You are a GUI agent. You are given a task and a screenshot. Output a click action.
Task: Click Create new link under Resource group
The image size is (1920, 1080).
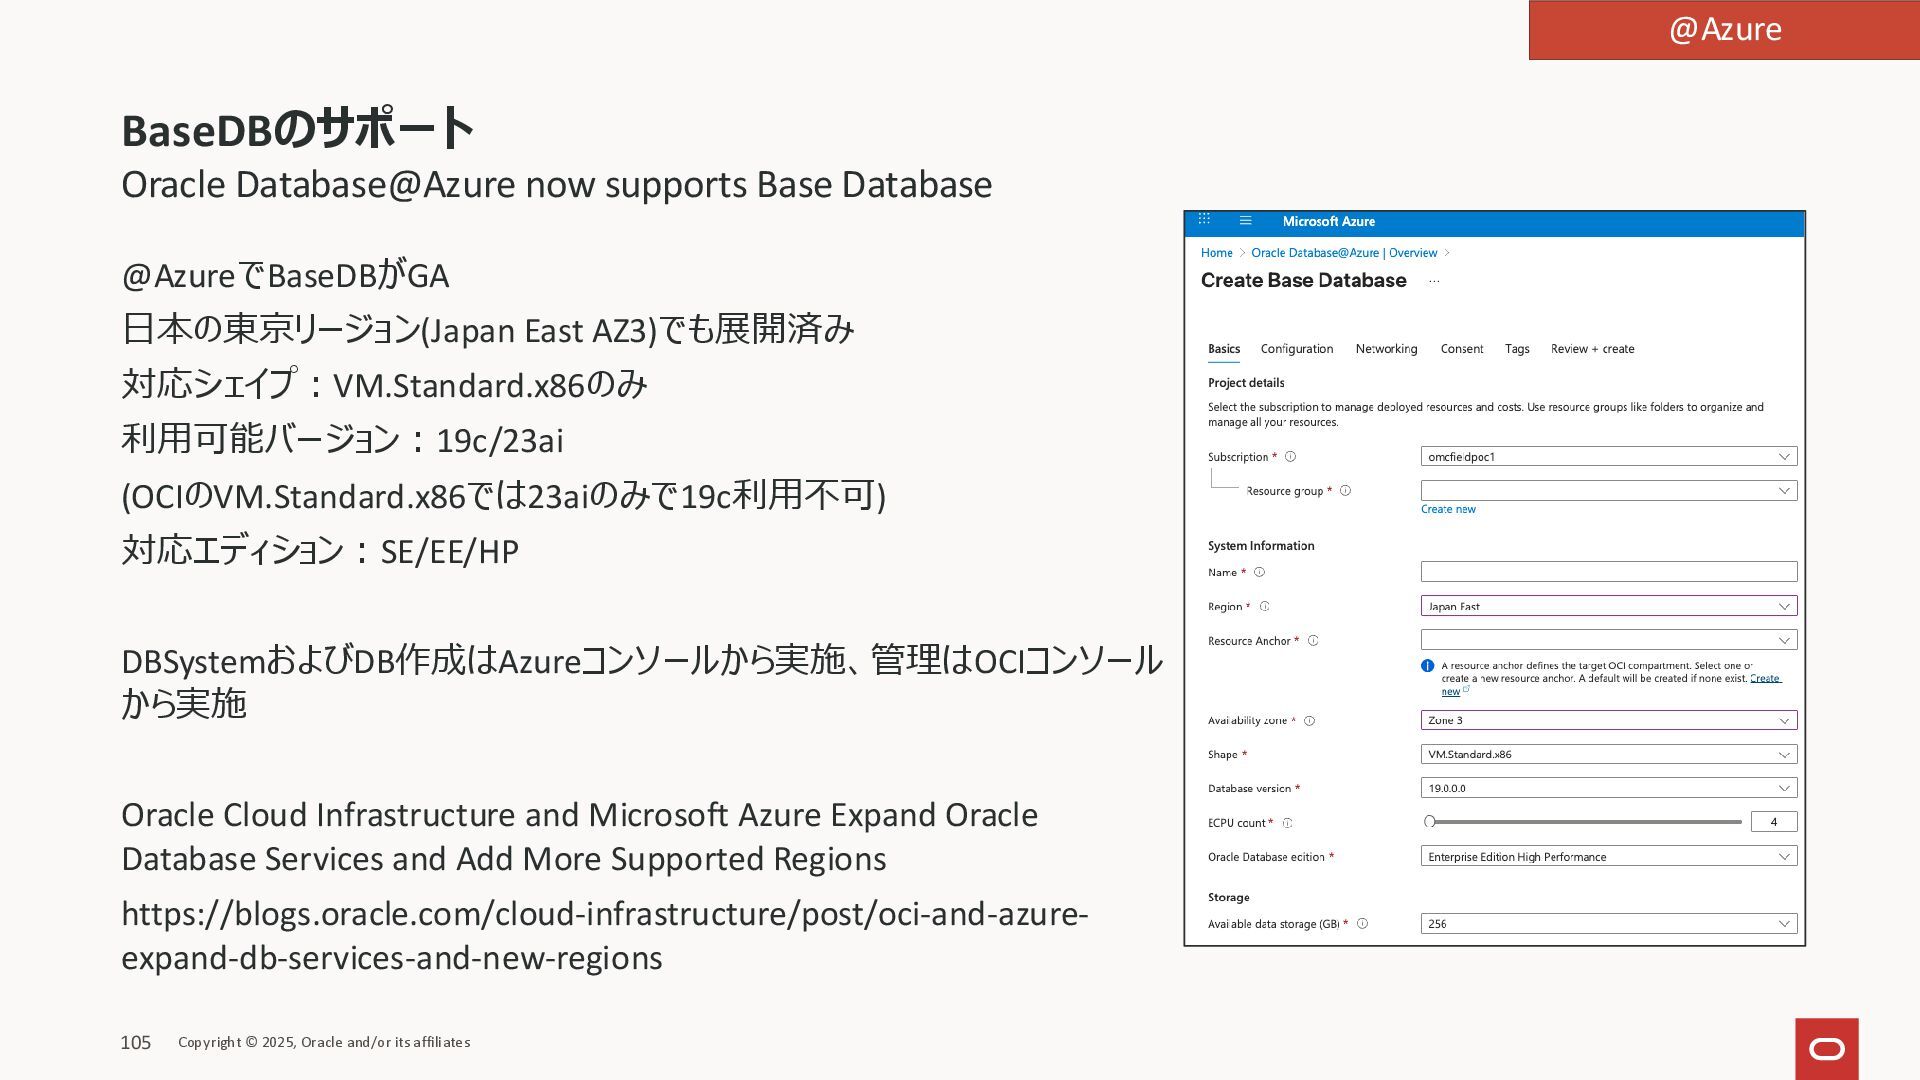tap(1447, 510)
